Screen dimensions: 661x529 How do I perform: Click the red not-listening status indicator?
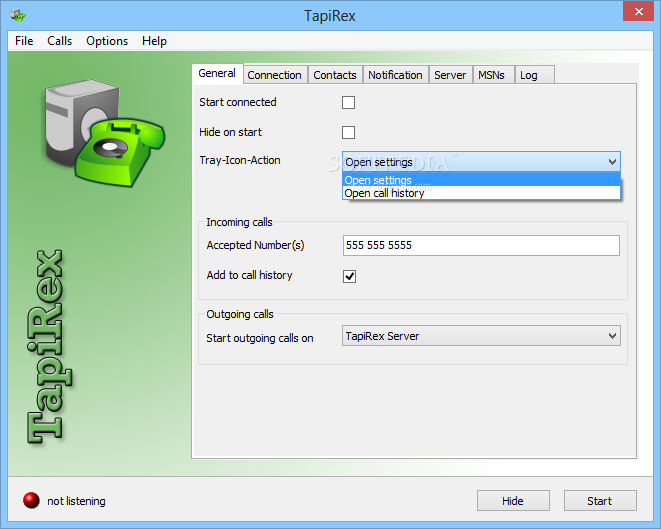[31, 500]
